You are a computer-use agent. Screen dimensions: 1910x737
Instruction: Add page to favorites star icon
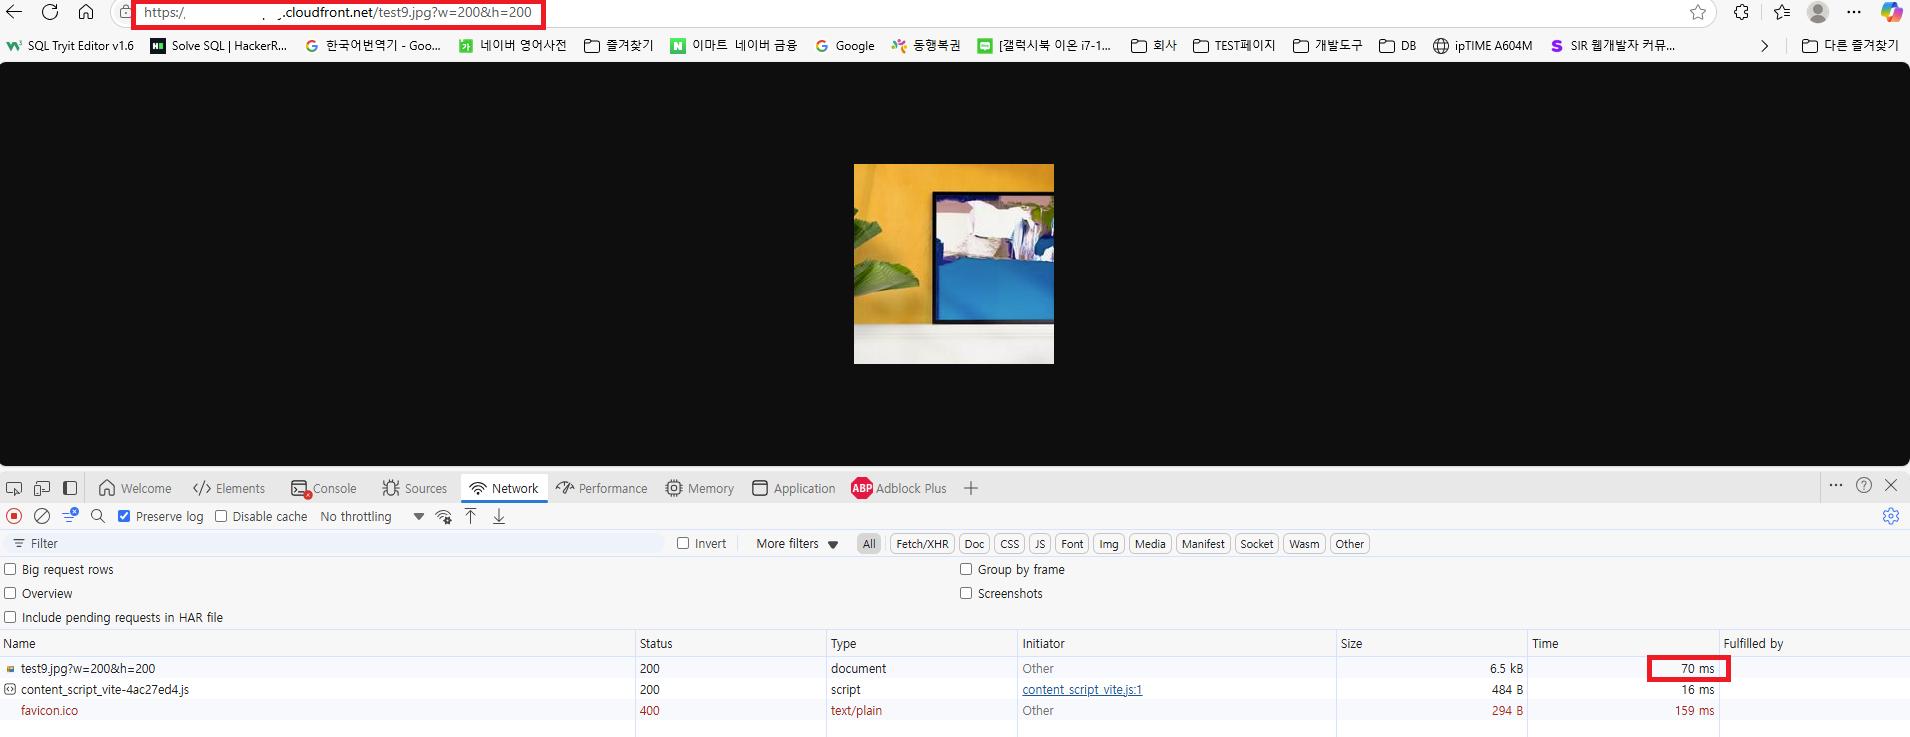[x=1698, y=12]
